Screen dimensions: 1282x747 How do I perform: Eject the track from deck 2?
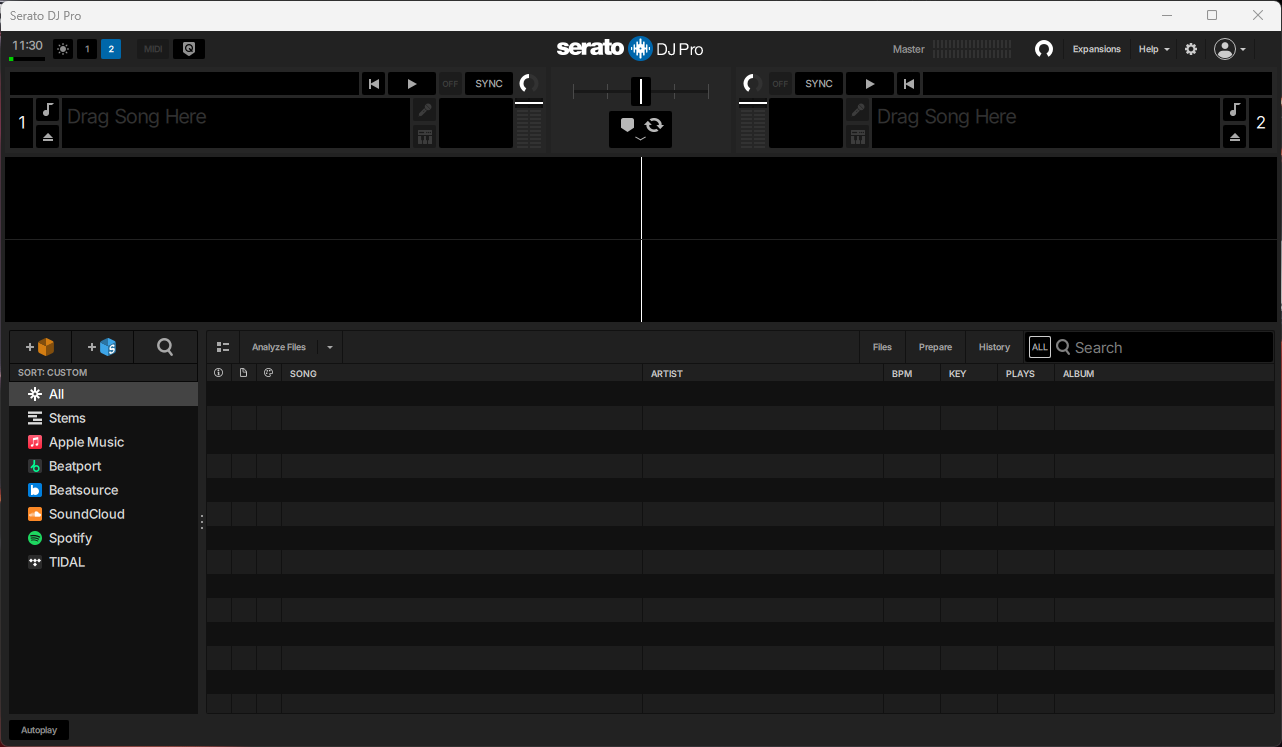point(1234,137)
